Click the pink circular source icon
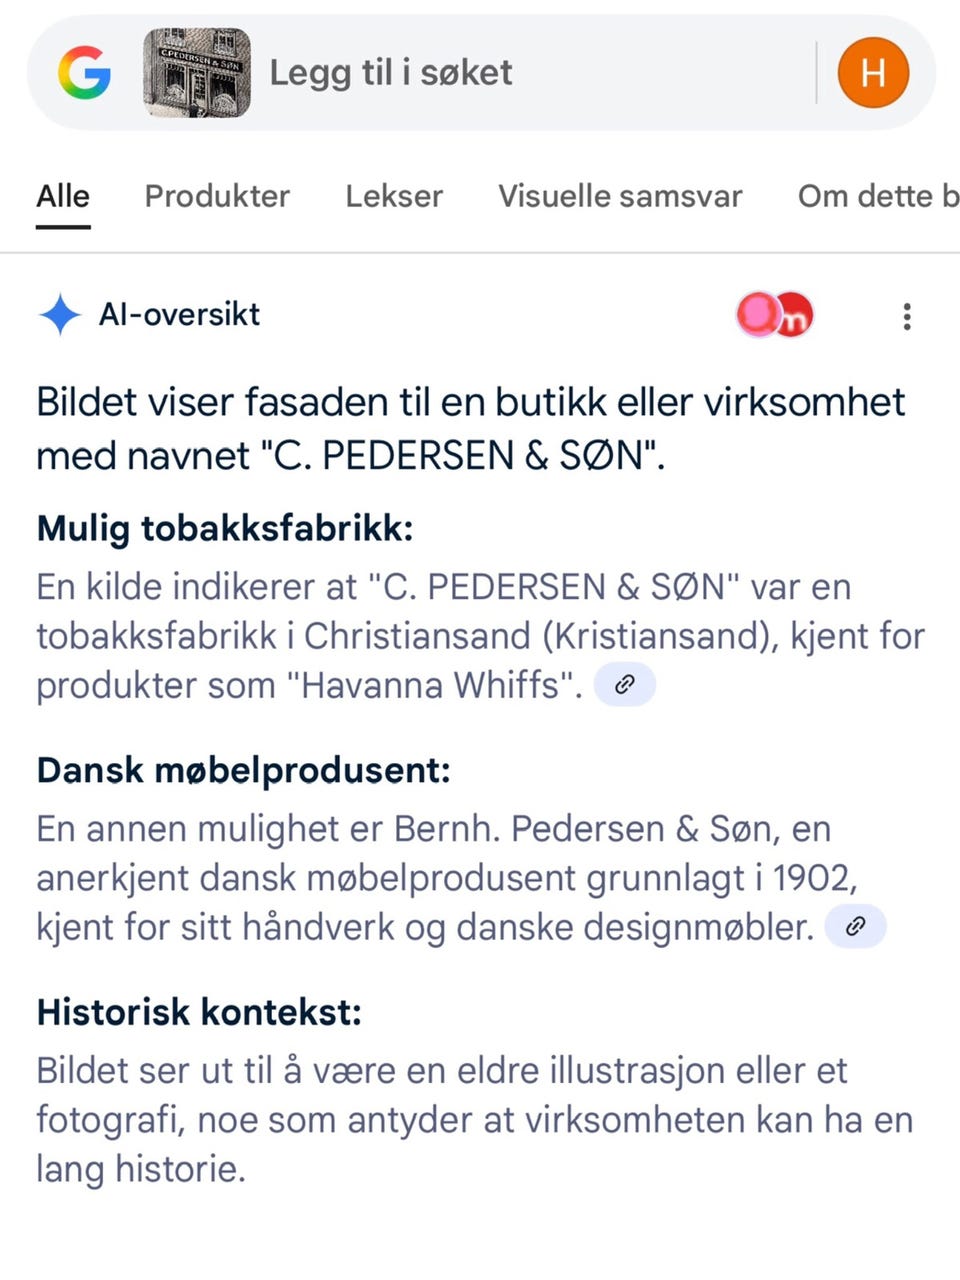 pos(759,315)
